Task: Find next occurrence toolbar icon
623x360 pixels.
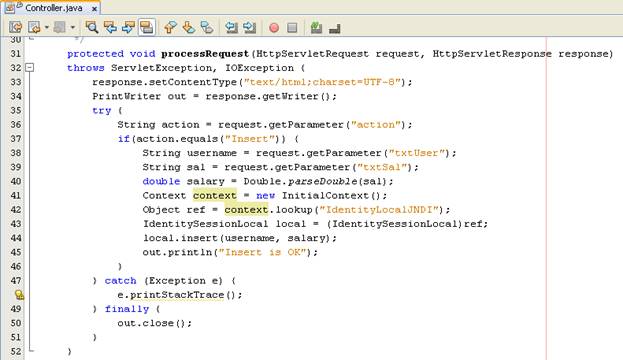Action: coord(128,27)
